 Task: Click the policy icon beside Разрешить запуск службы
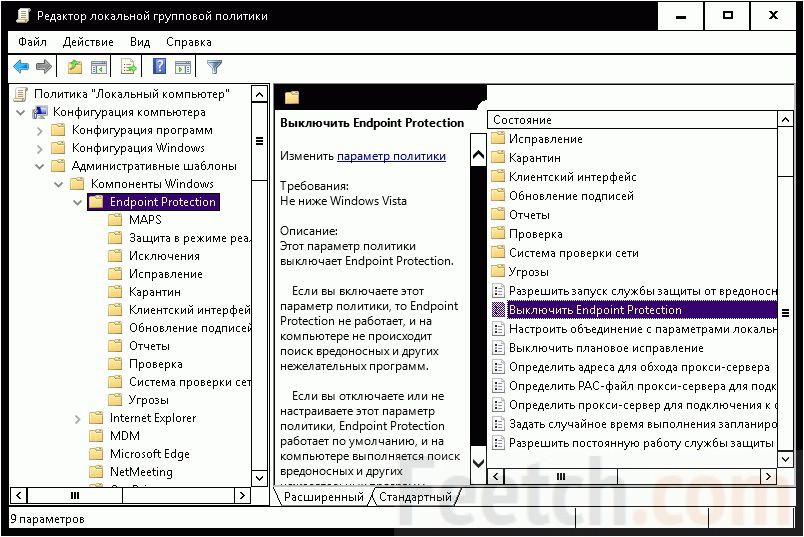498,291
